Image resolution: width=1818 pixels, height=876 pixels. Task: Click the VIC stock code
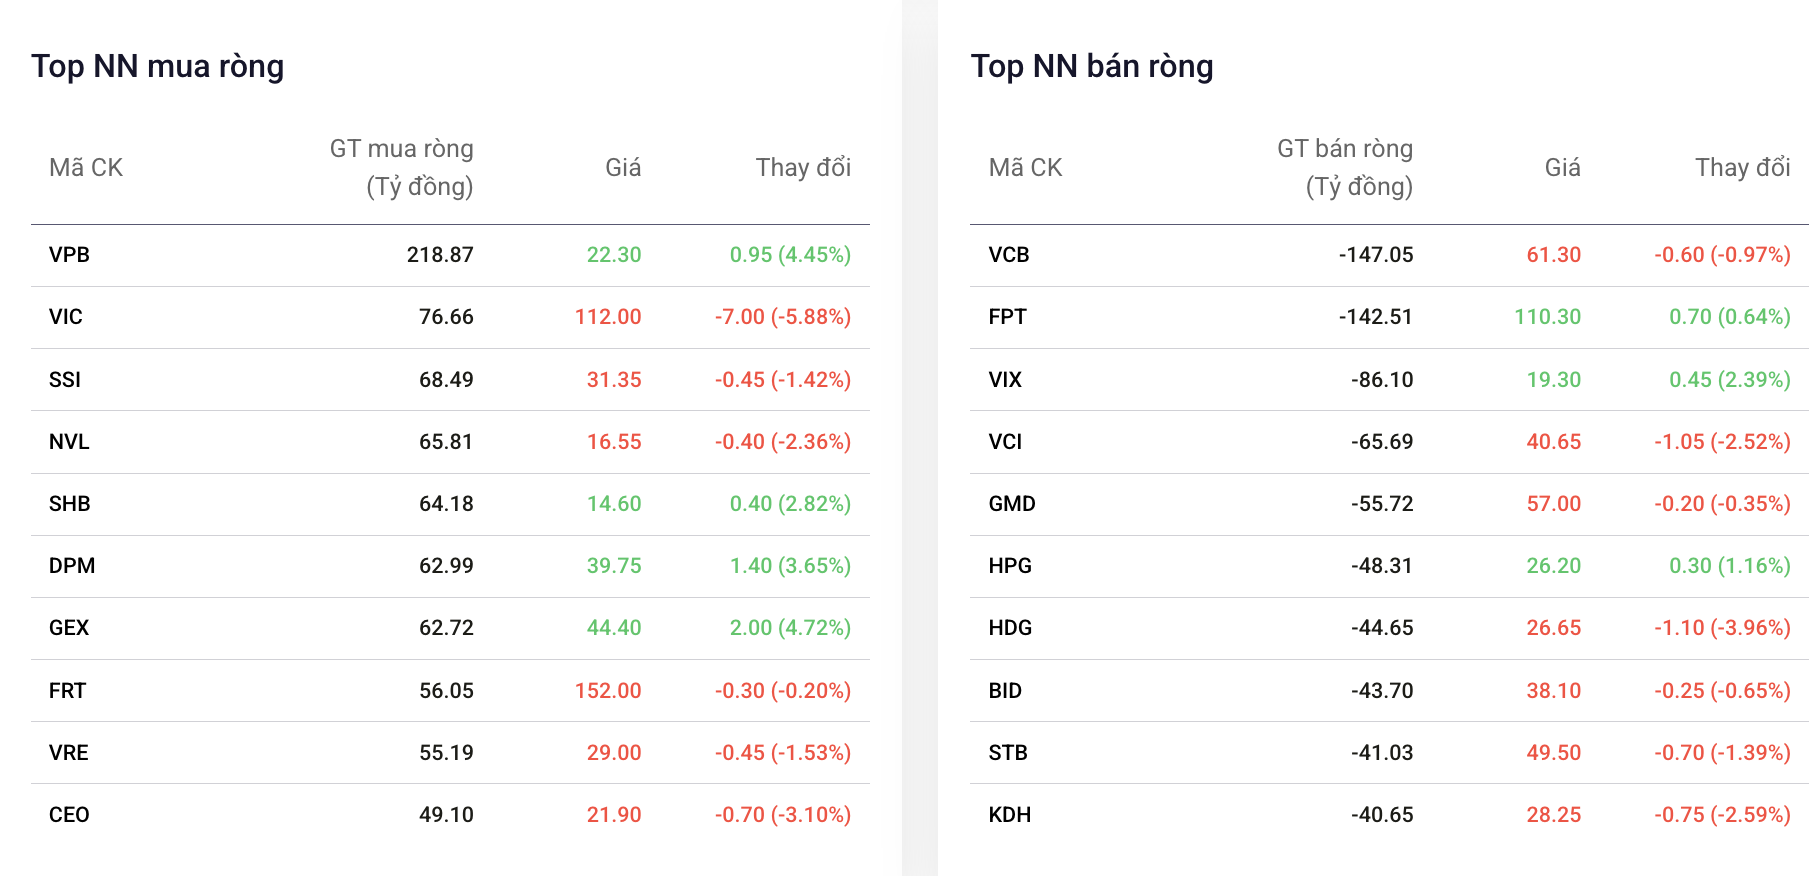point(66,317)
